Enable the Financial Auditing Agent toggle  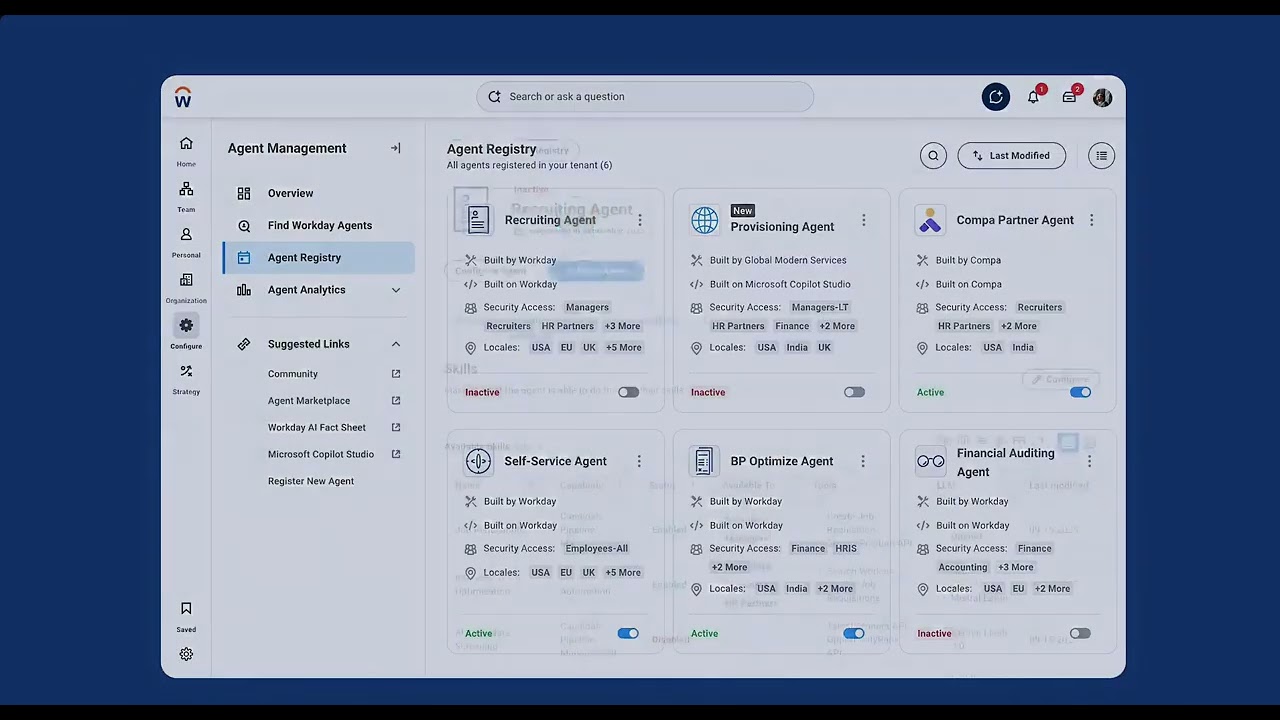[x=1080, y=633]
